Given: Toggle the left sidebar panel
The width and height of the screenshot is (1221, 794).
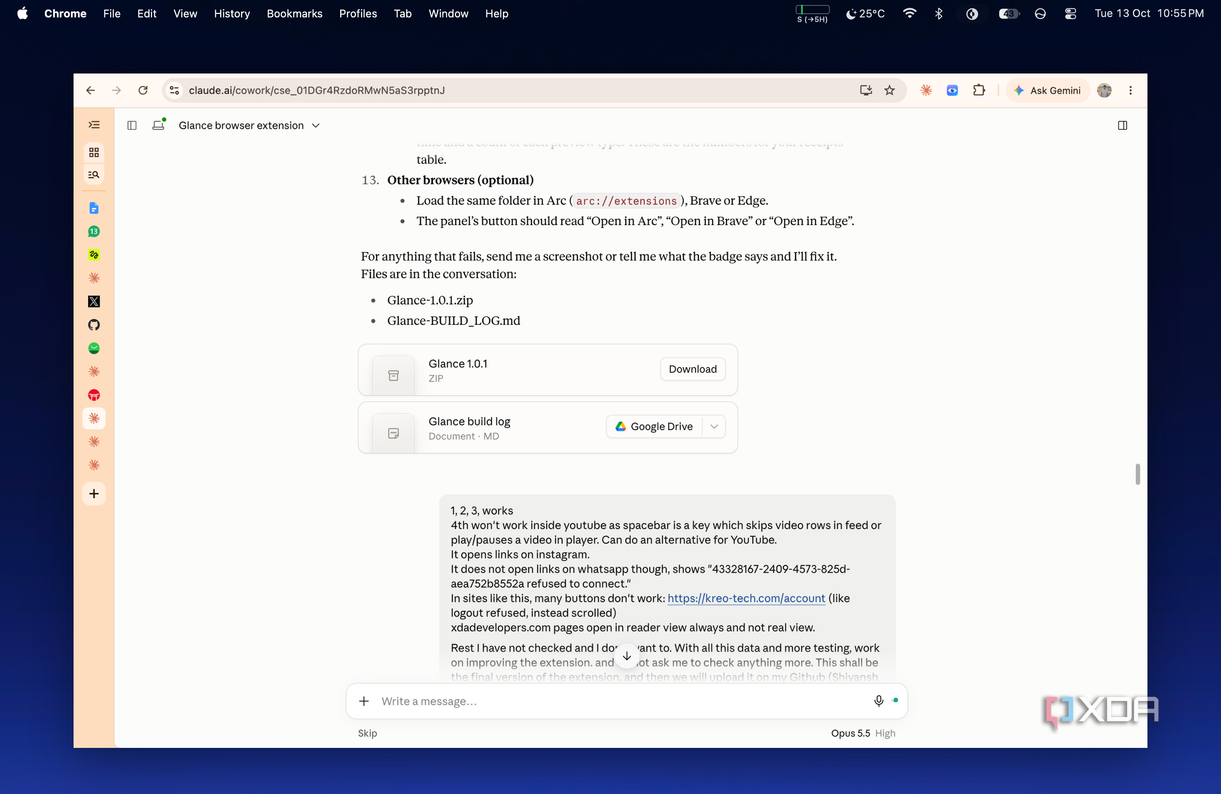Looking at the screenshot, I should coord(132,126).
